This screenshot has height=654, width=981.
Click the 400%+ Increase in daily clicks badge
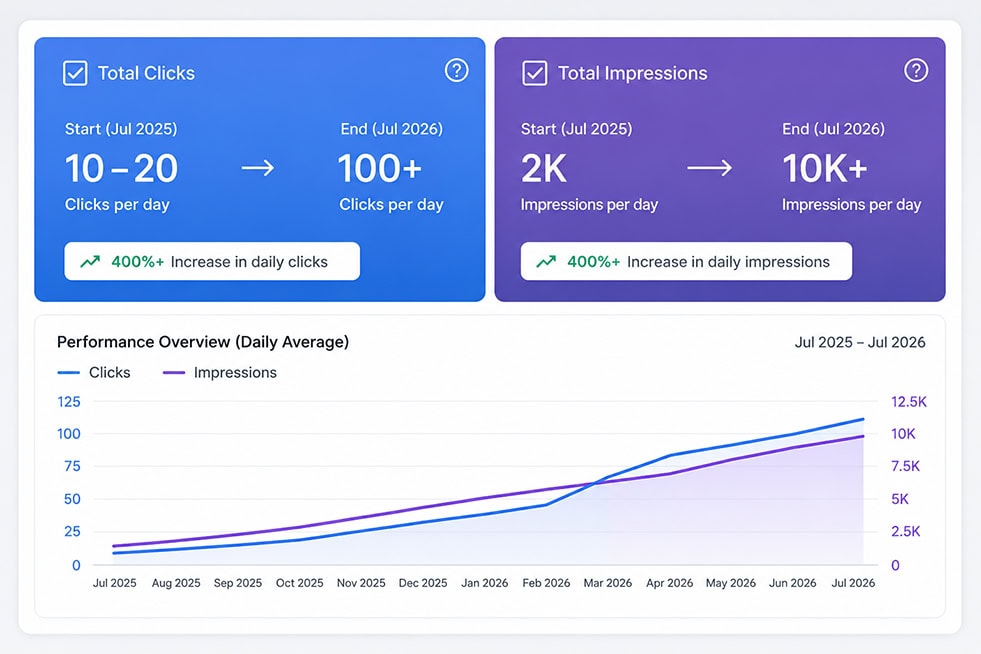tap(212, 261)
